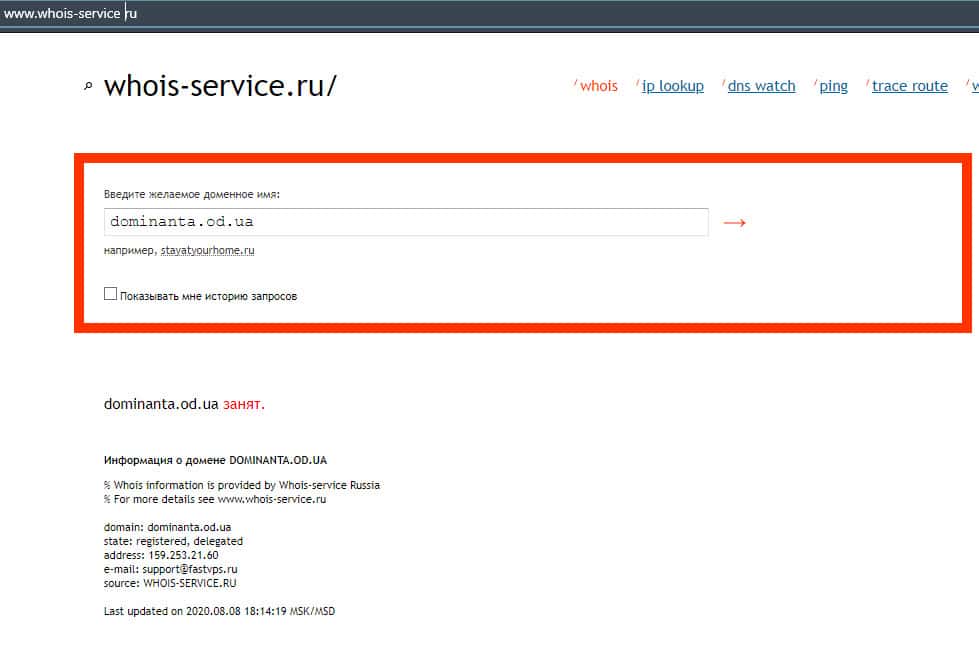Screen dimensions: 979x654
Task: Select the whois menu item
Action: click(x=598, y=86)
